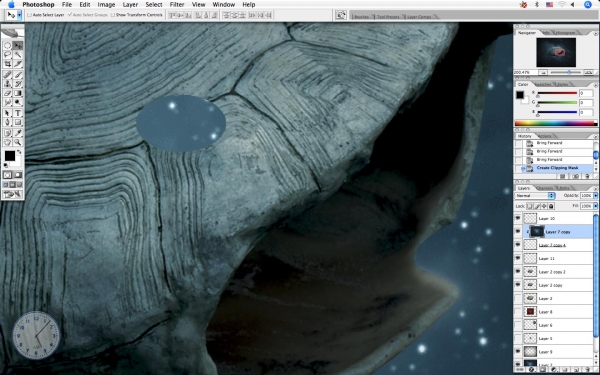Open the Fill slider arrow
The height and width of the screenshot is (375, 600).
(595, 206)
